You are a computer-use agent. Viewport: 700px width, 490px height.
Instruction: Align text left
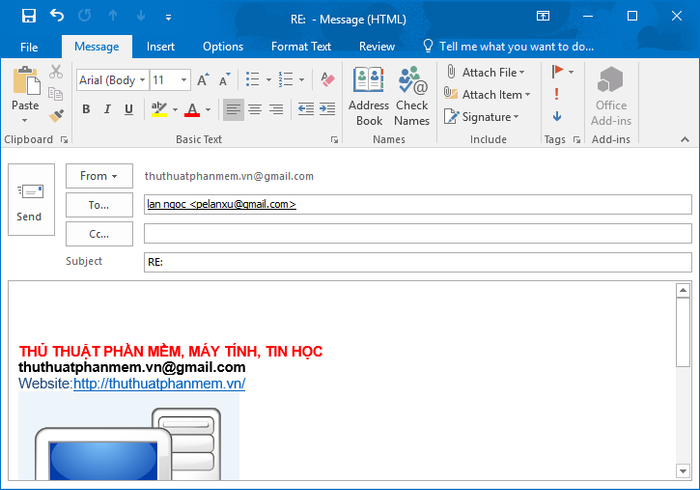click(233, 109)
